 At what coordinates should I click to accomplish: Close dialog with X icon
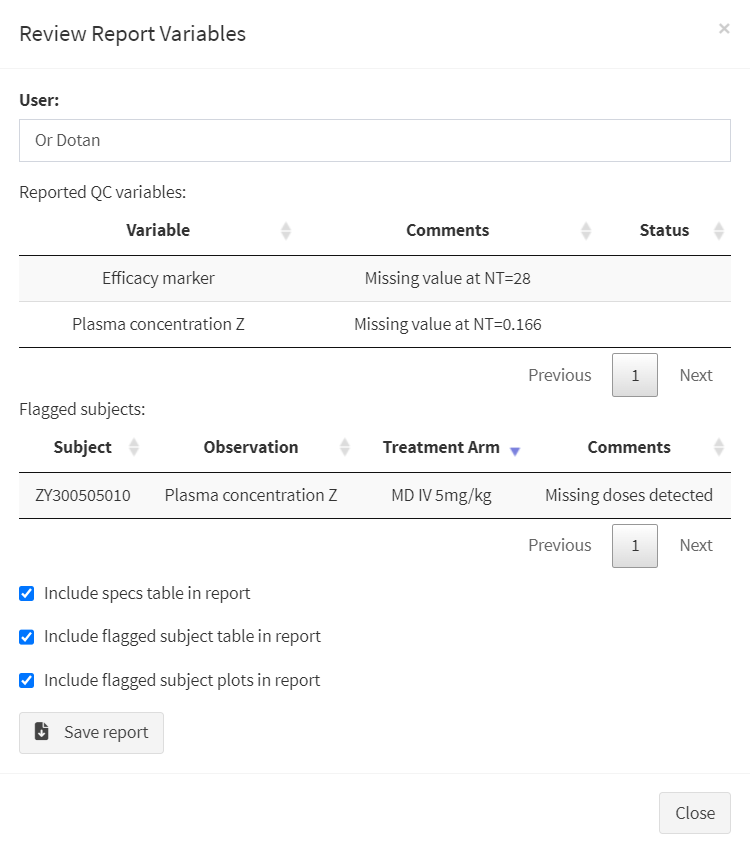point(724,29)
